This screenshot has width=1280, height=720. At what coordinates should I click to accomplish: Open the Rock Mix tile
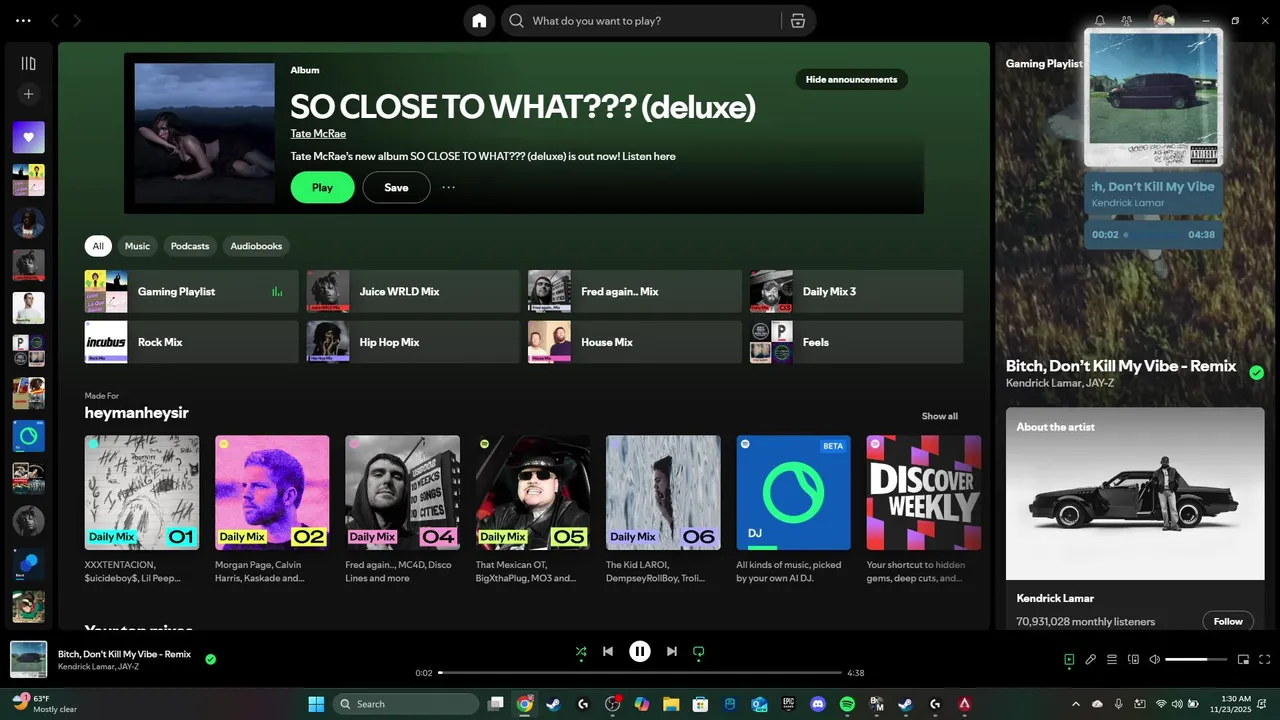click(x=191, y=342)
